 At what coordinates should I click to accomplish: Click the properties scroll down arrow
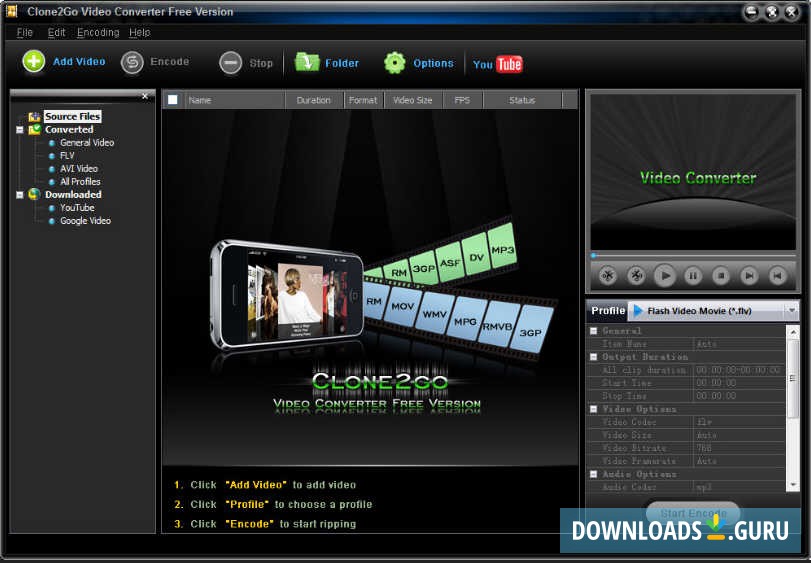(793, 485)
